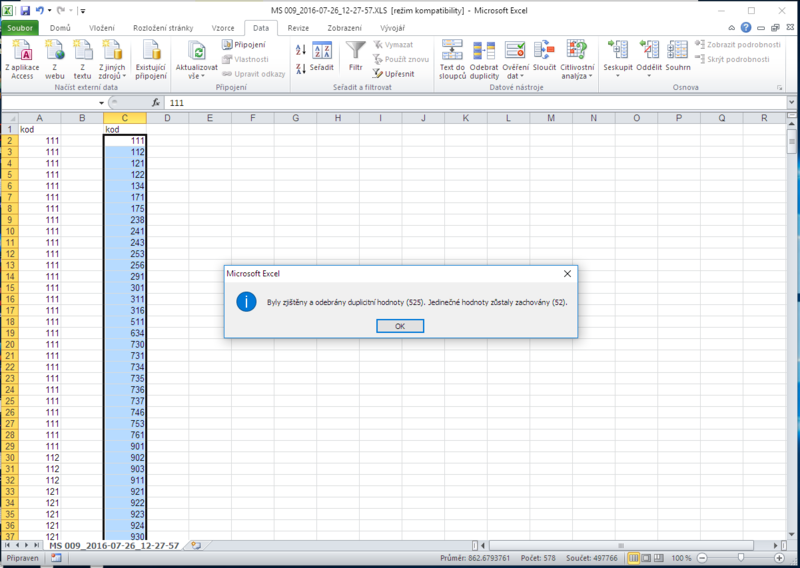
Task: Open Citlivostní analýza menu
Action: [x=577, y=60]
